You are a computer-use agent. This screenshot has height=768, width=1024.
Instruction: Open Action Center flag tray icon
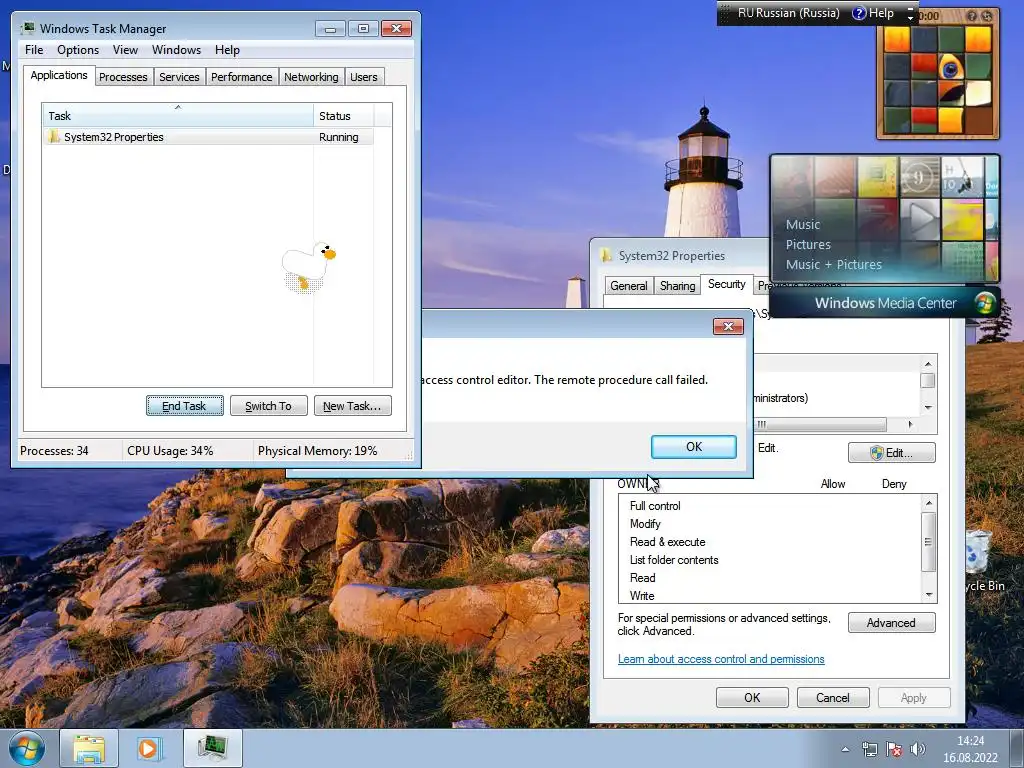pos(893,749)
